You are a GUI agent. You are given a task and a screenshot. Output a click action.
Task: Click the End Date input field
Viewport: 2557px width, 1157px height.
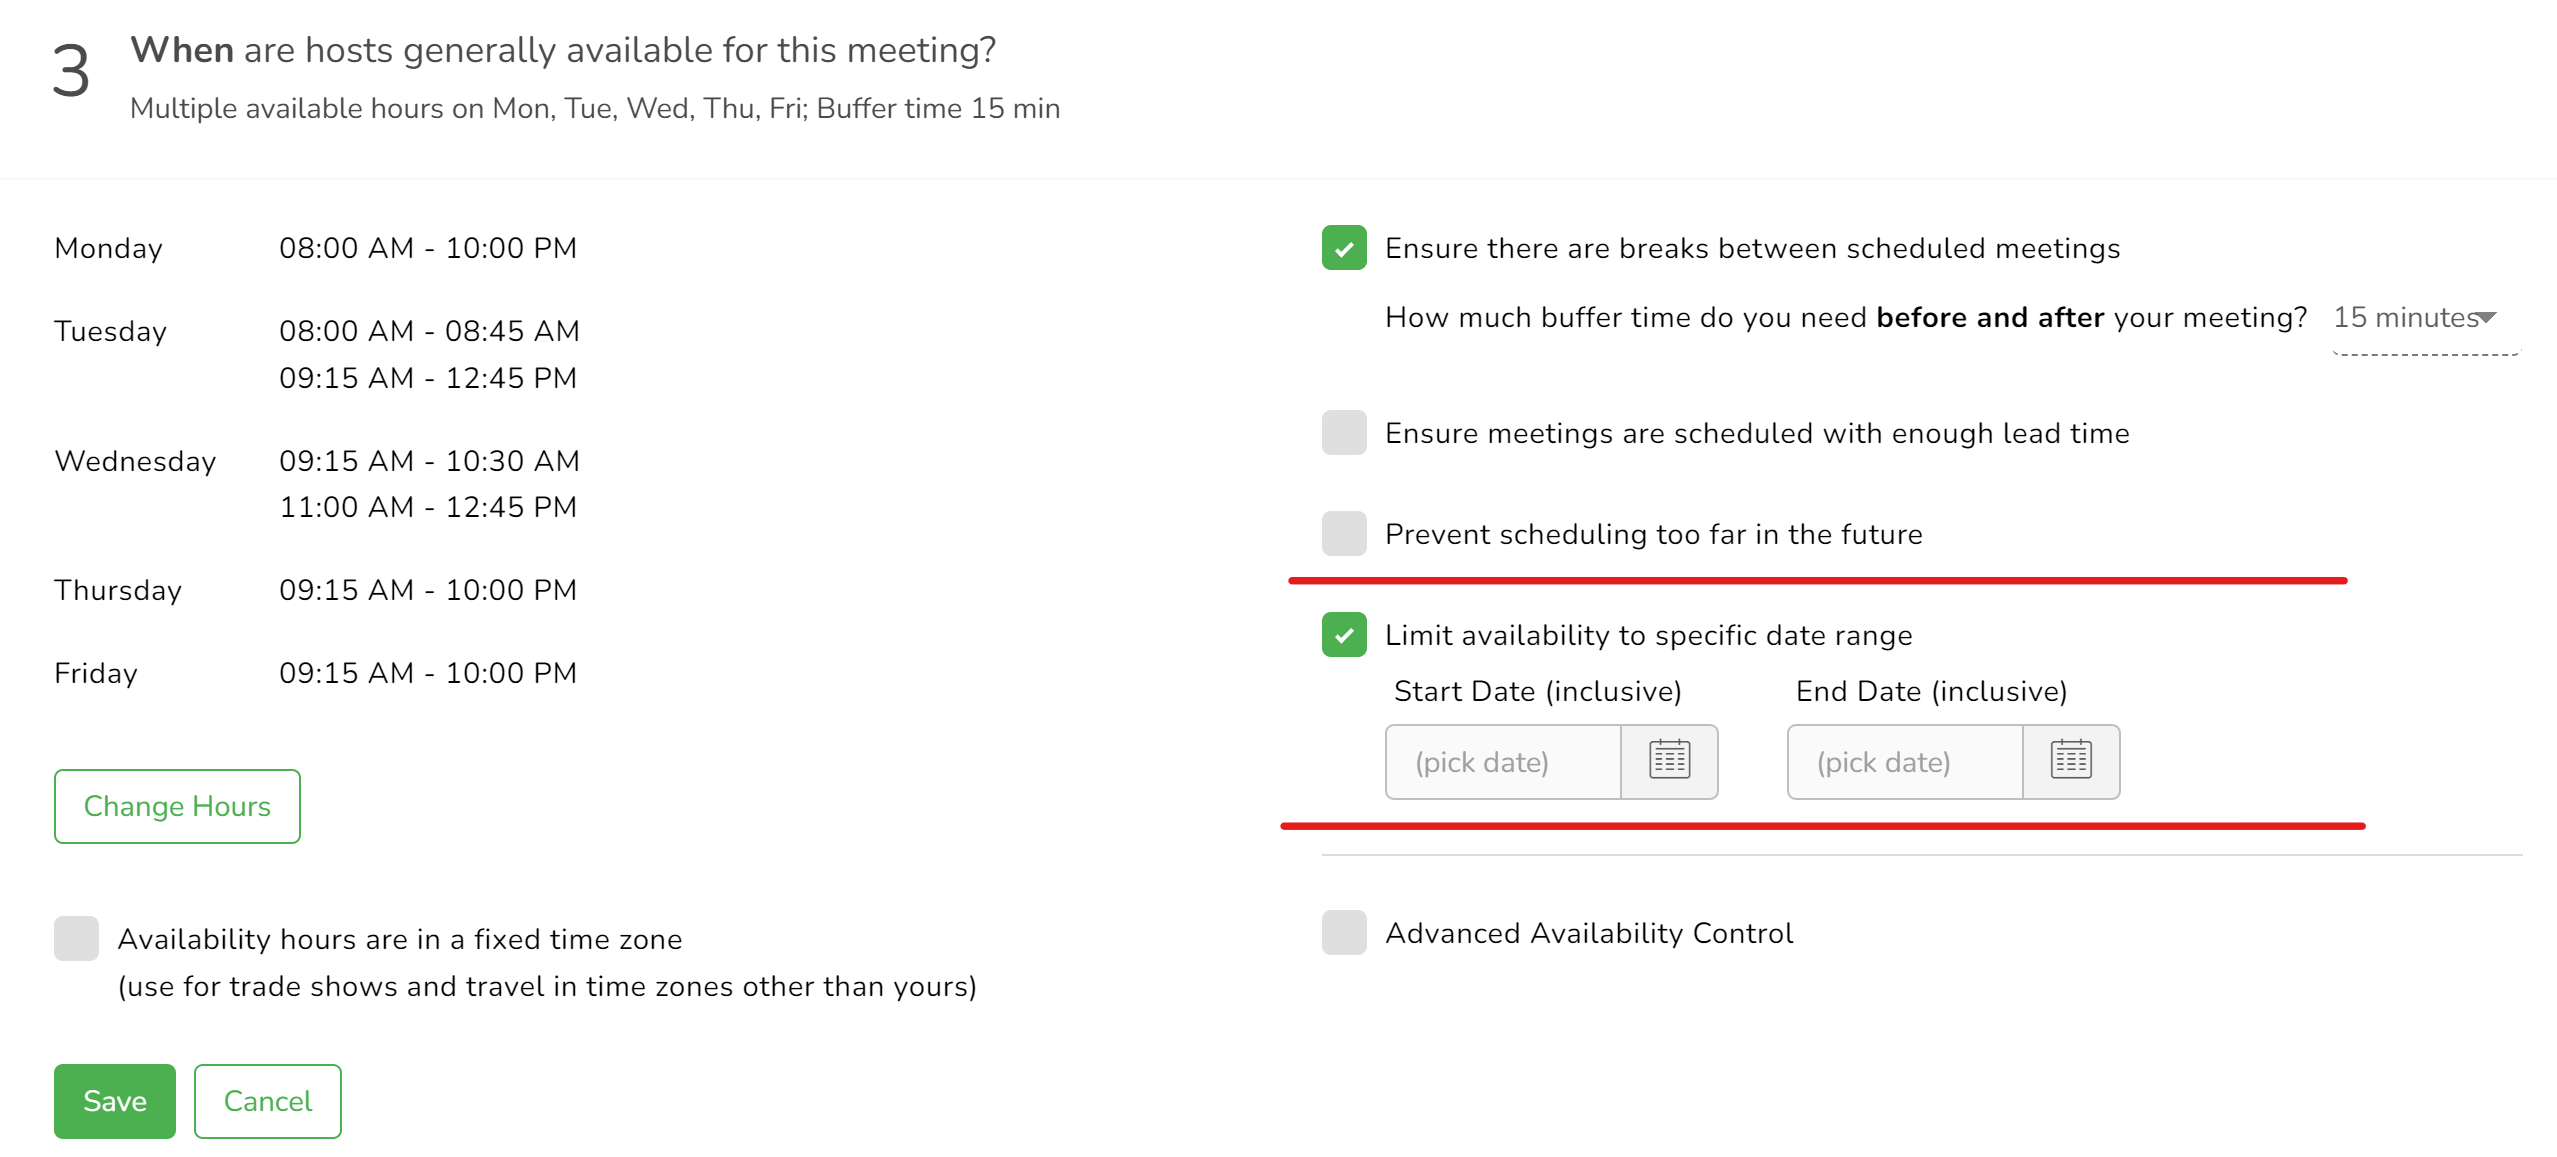1904,762
